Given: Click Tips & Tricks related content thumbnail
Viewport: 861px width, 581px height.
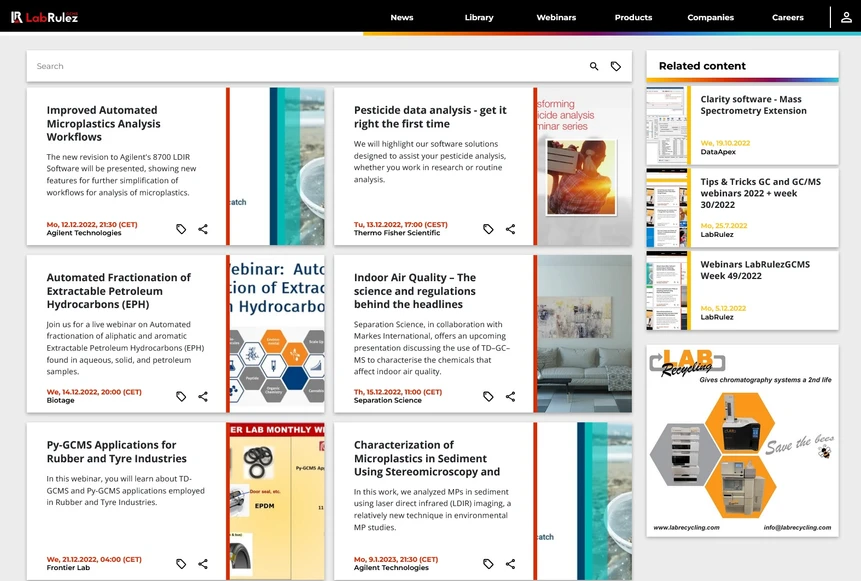Looking at the screenshot, I should [667, 208].
